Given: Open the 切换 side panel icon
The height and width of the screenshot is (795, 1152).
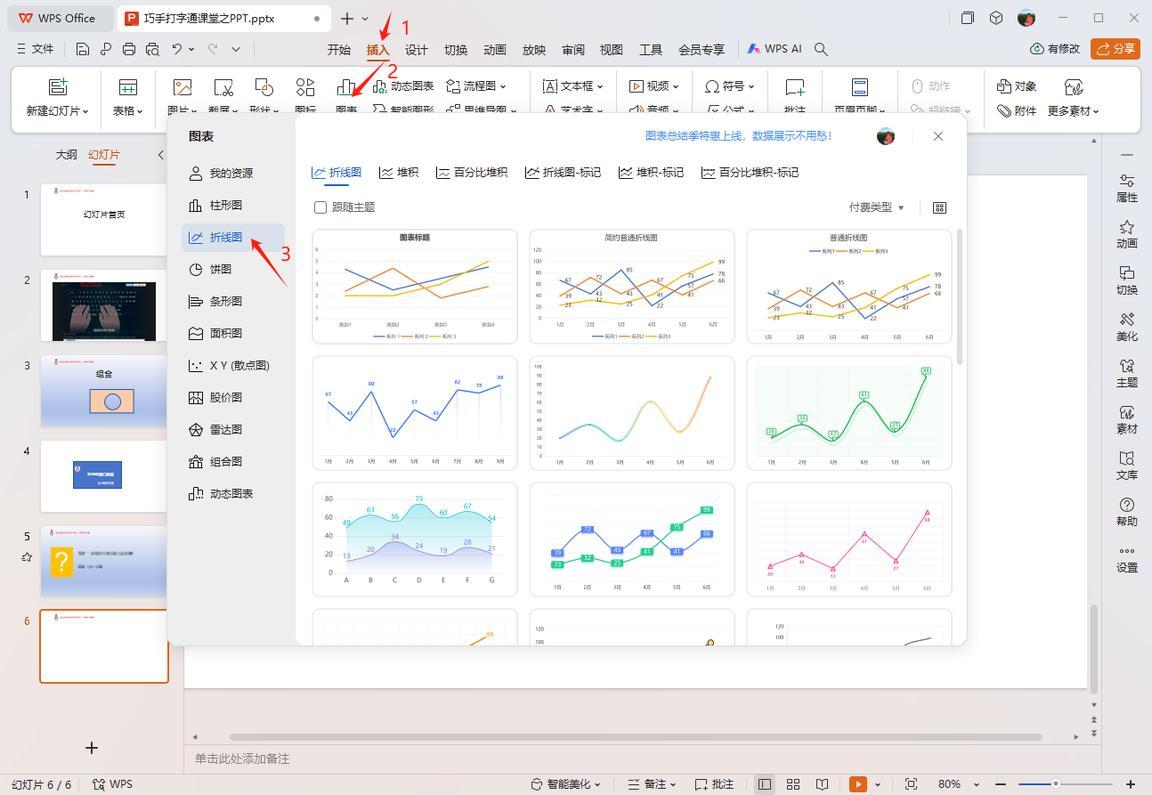Looking at the screenshot, I should coord(1127,281).
